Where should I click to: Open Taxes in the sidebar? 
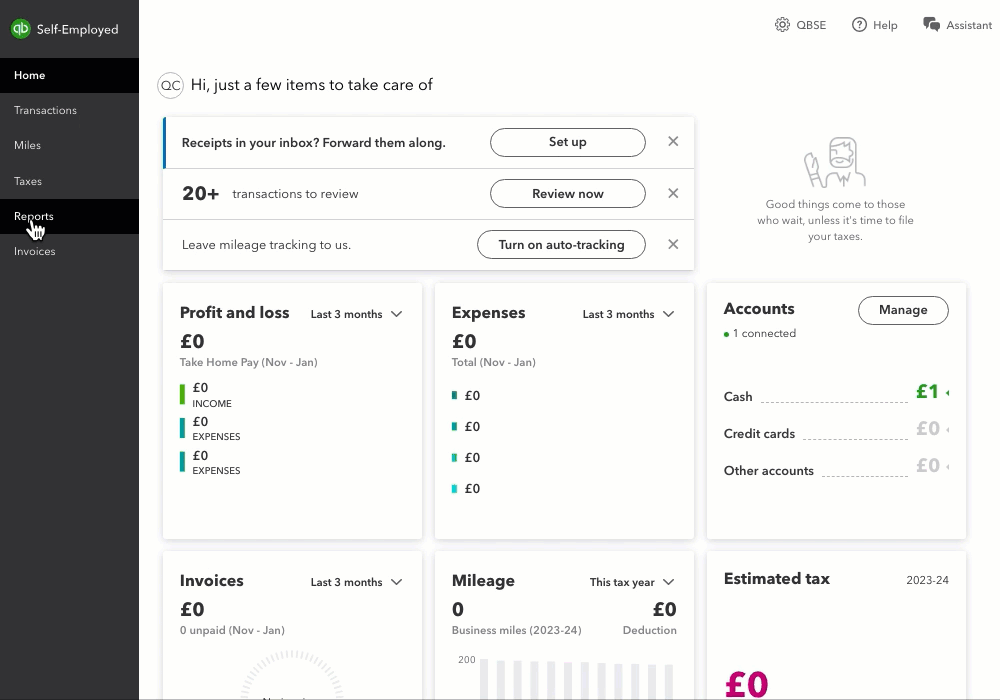(70, 181)
